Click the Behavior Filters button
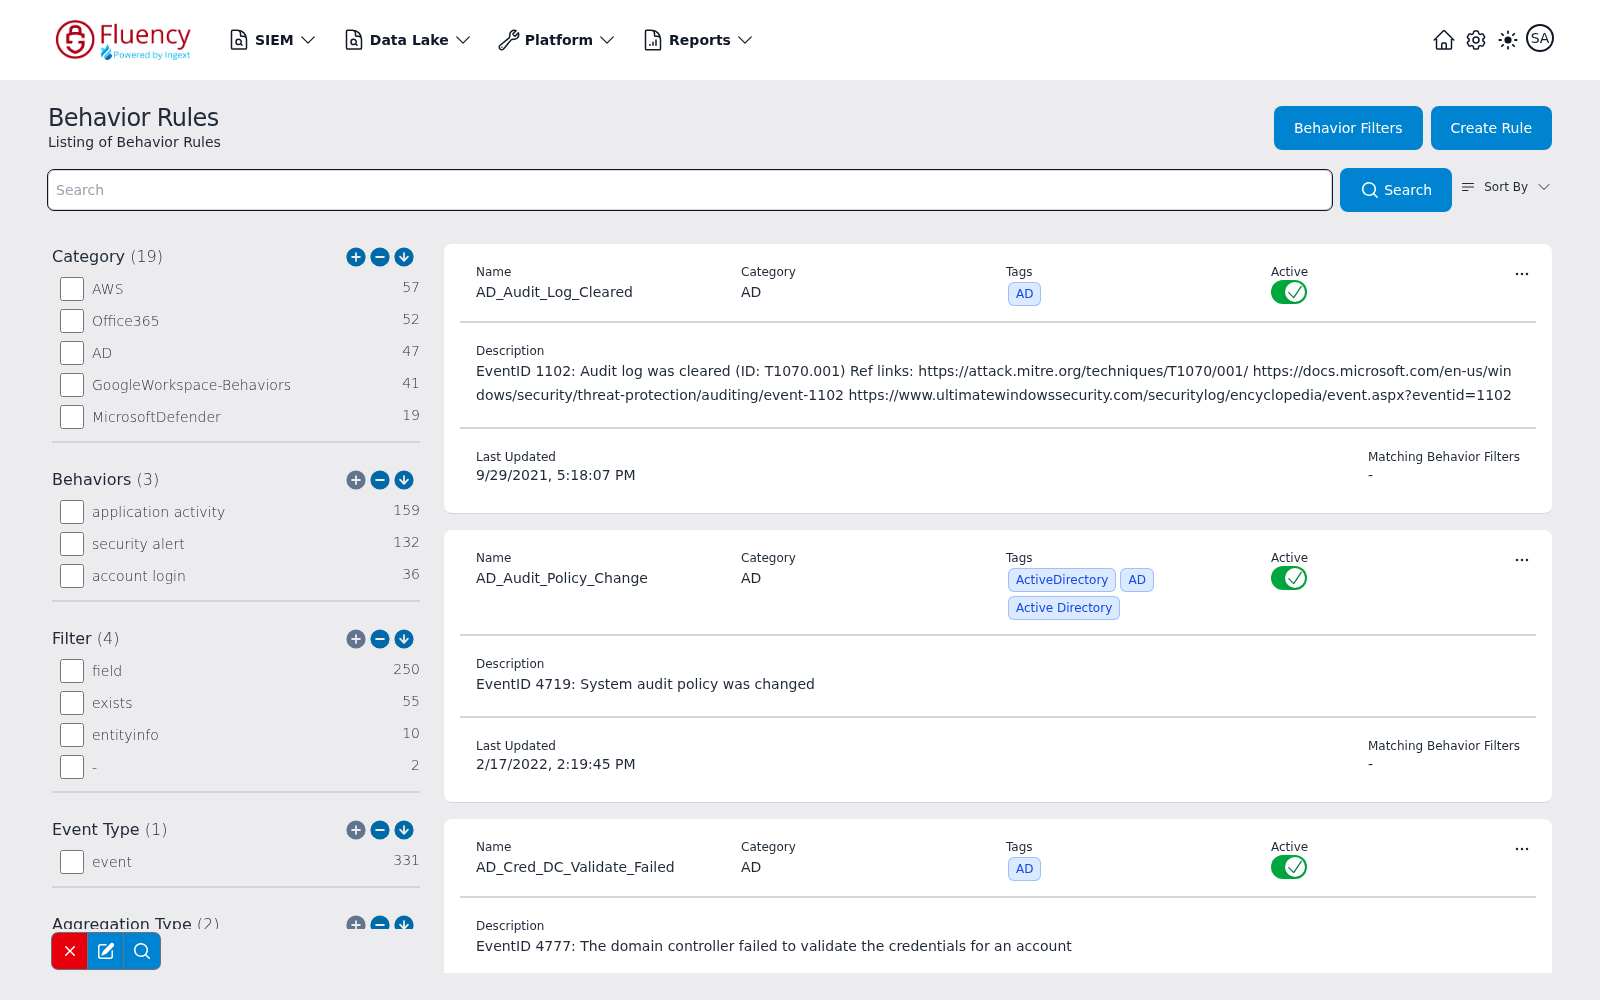 coord(1348,128)
